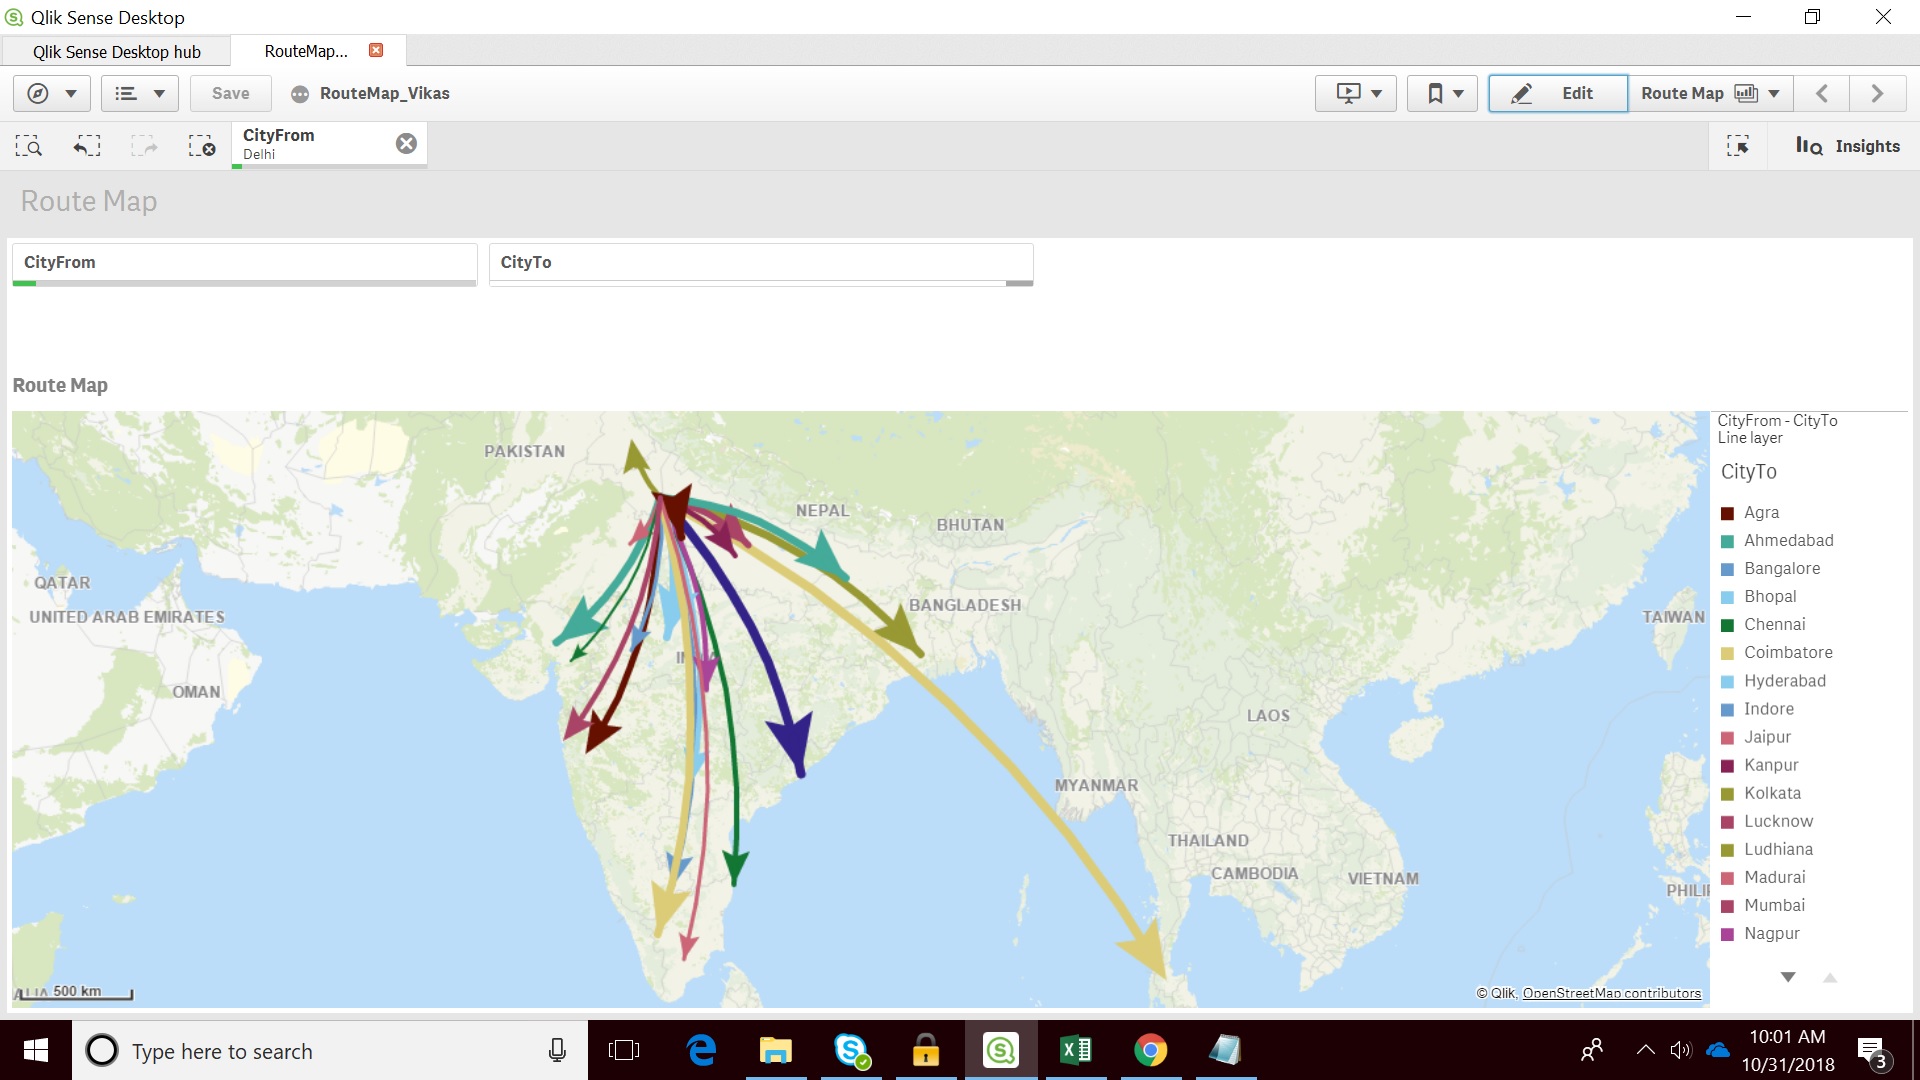Close the RouteMap tab
The image size is (1920, 1080).
(x=376, y=50)
